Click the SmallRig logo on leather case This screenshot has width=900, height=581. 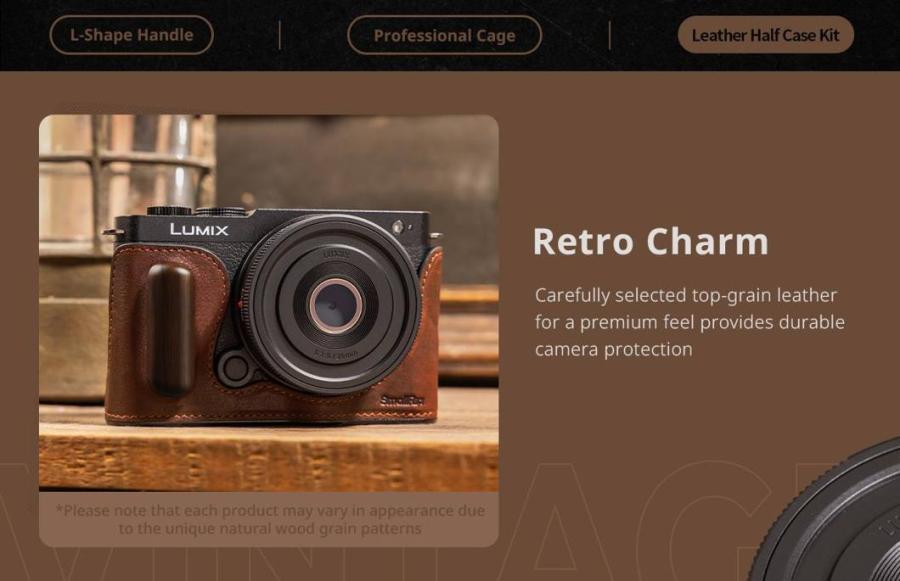pyautogui.click(x=402, y=400)
